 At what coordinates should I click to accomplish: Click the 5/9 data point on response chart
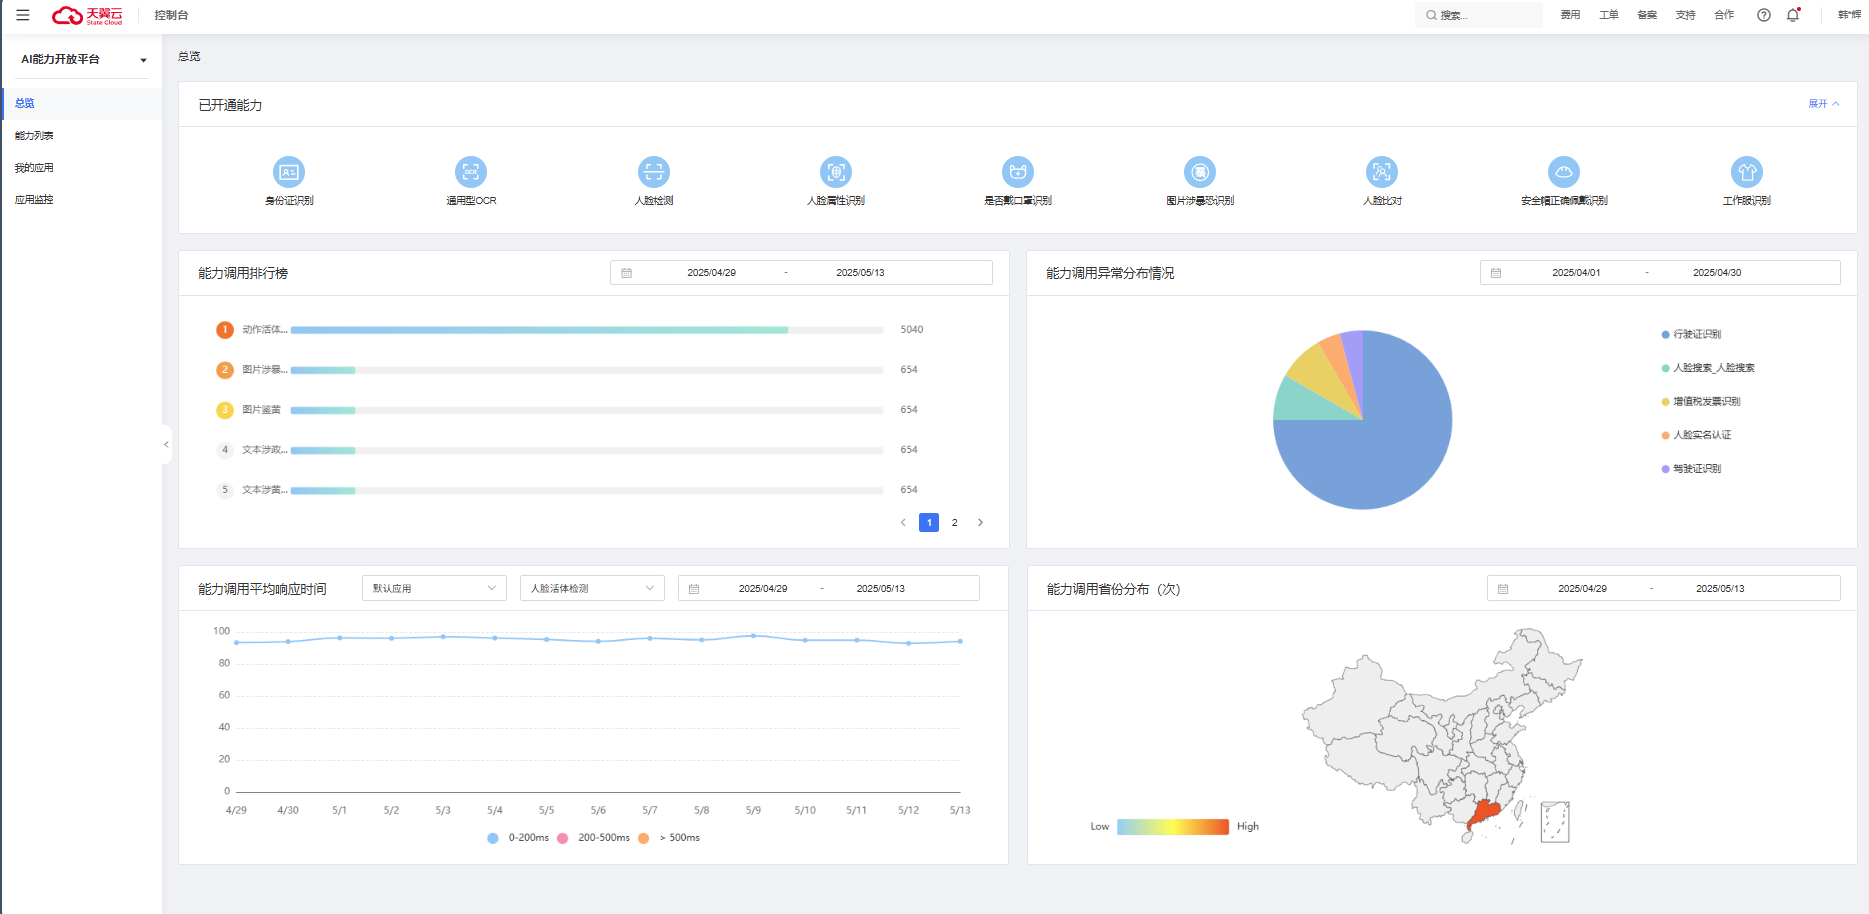click(753, 636)
